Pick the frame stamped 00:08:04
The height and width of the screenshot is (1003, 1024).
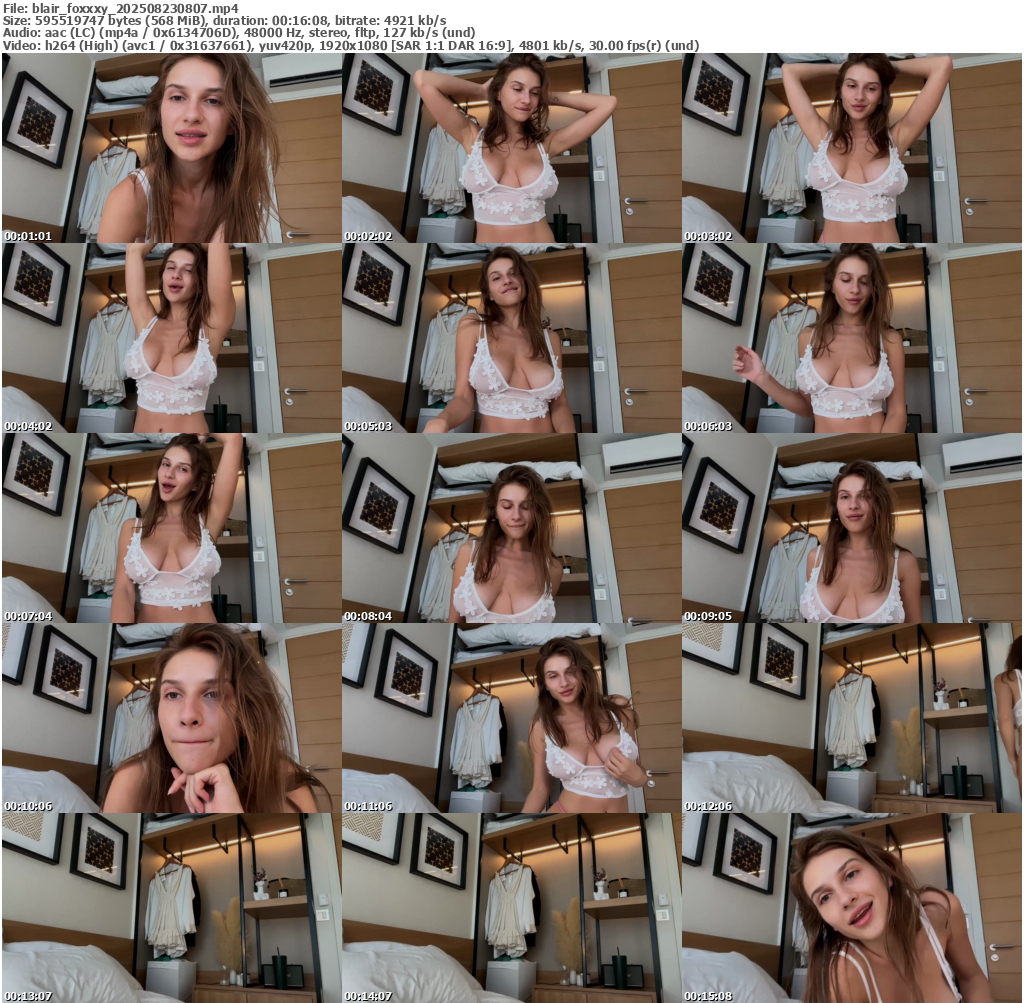tap(512, 528)
